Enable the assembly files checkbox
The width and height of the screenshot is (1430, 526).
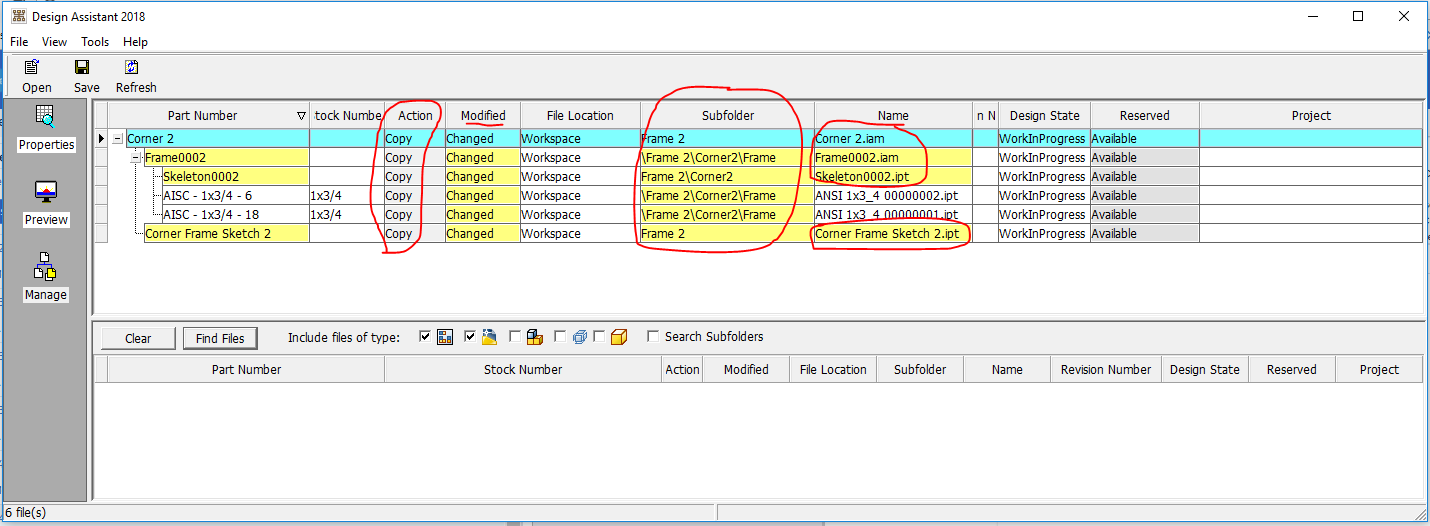coord(515,337)
